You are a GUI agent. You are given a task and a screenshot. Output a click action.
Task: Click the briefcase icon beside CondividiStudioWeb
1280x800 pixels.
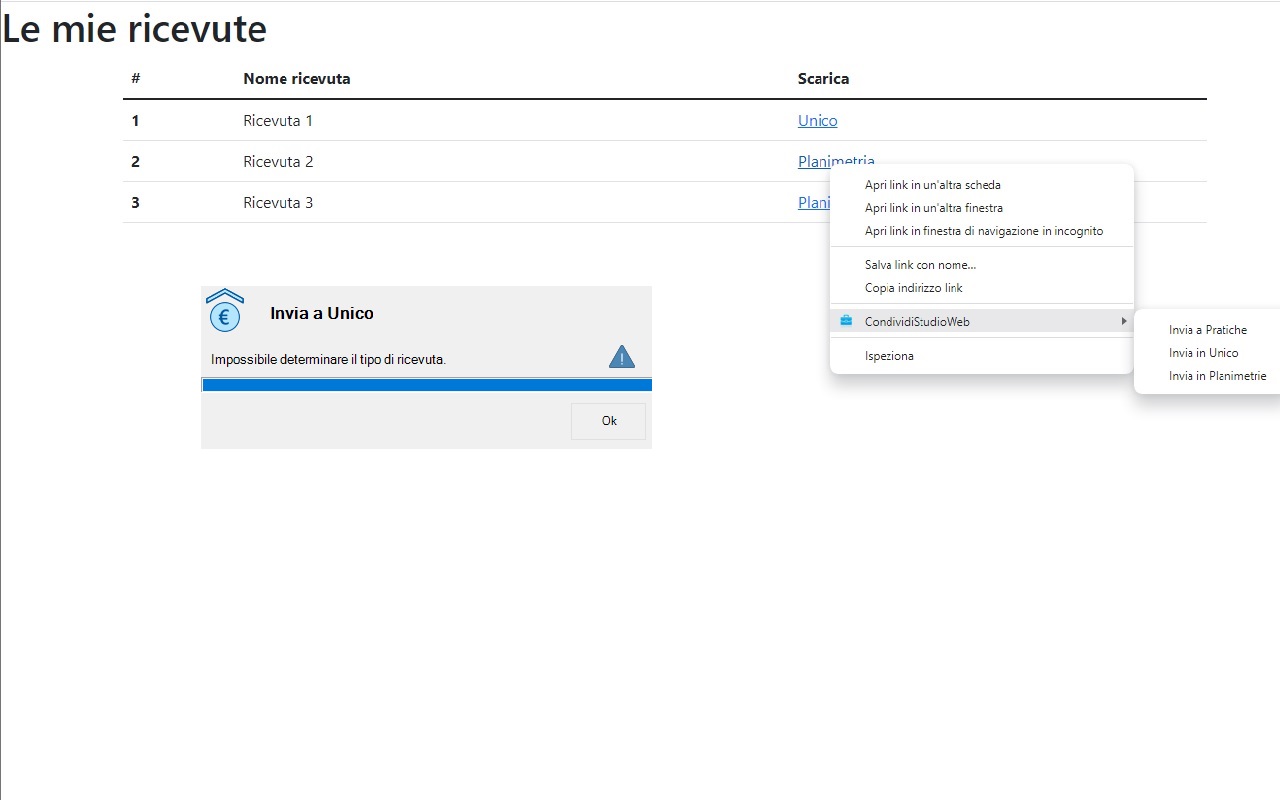tap(846, 321)
